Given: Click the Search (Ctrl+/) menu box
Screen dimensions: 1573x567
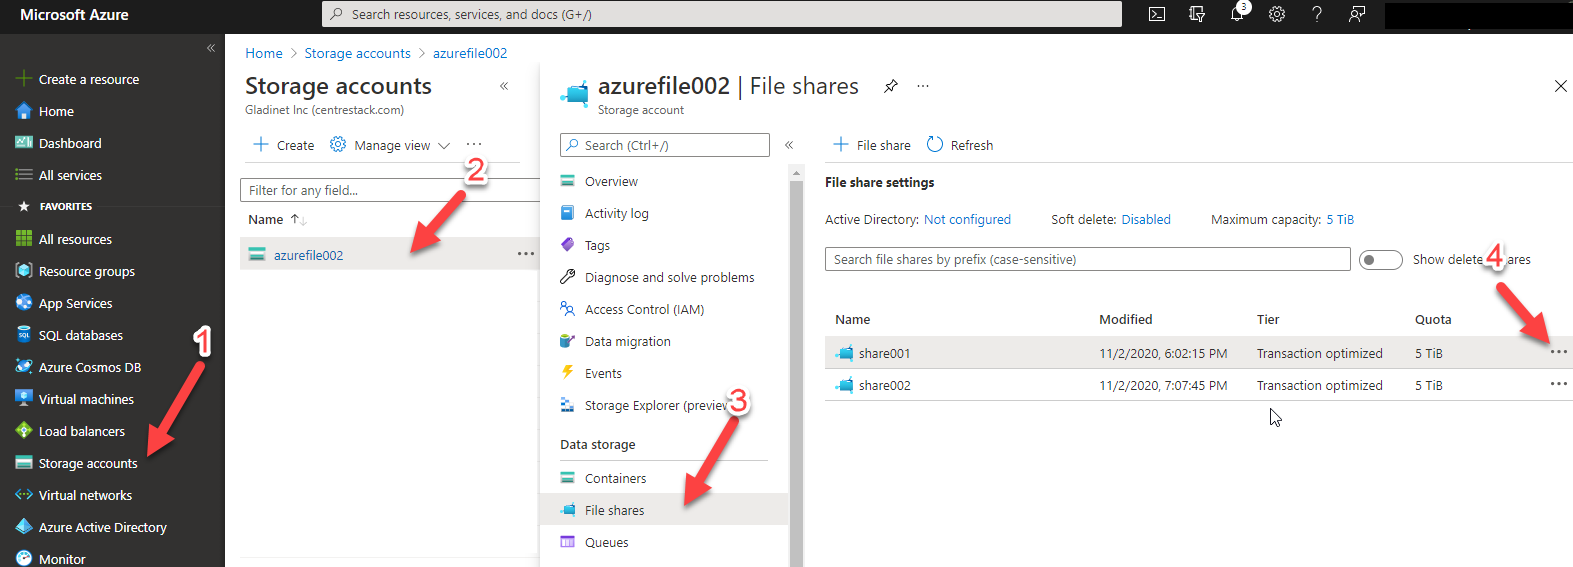Looking at the screenshot, I should pyautogui.click(x=665, y=145).
